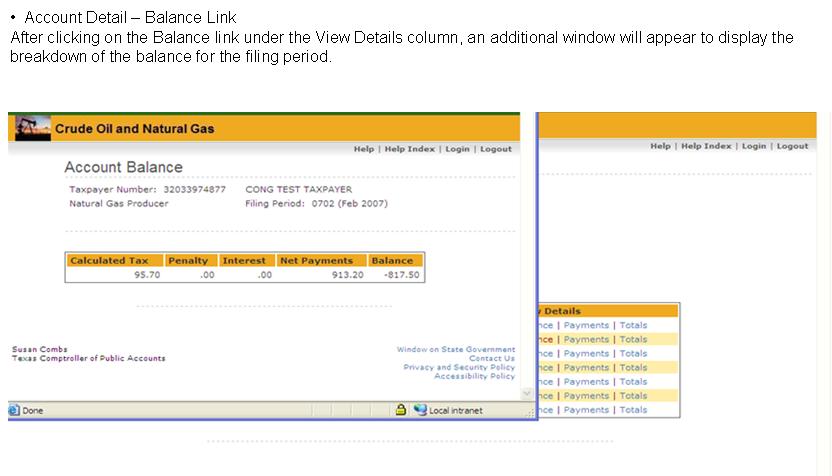Click Logout link in Account Balance popup
Viewport: 832px width, 476px height.
tap(495, 149)
